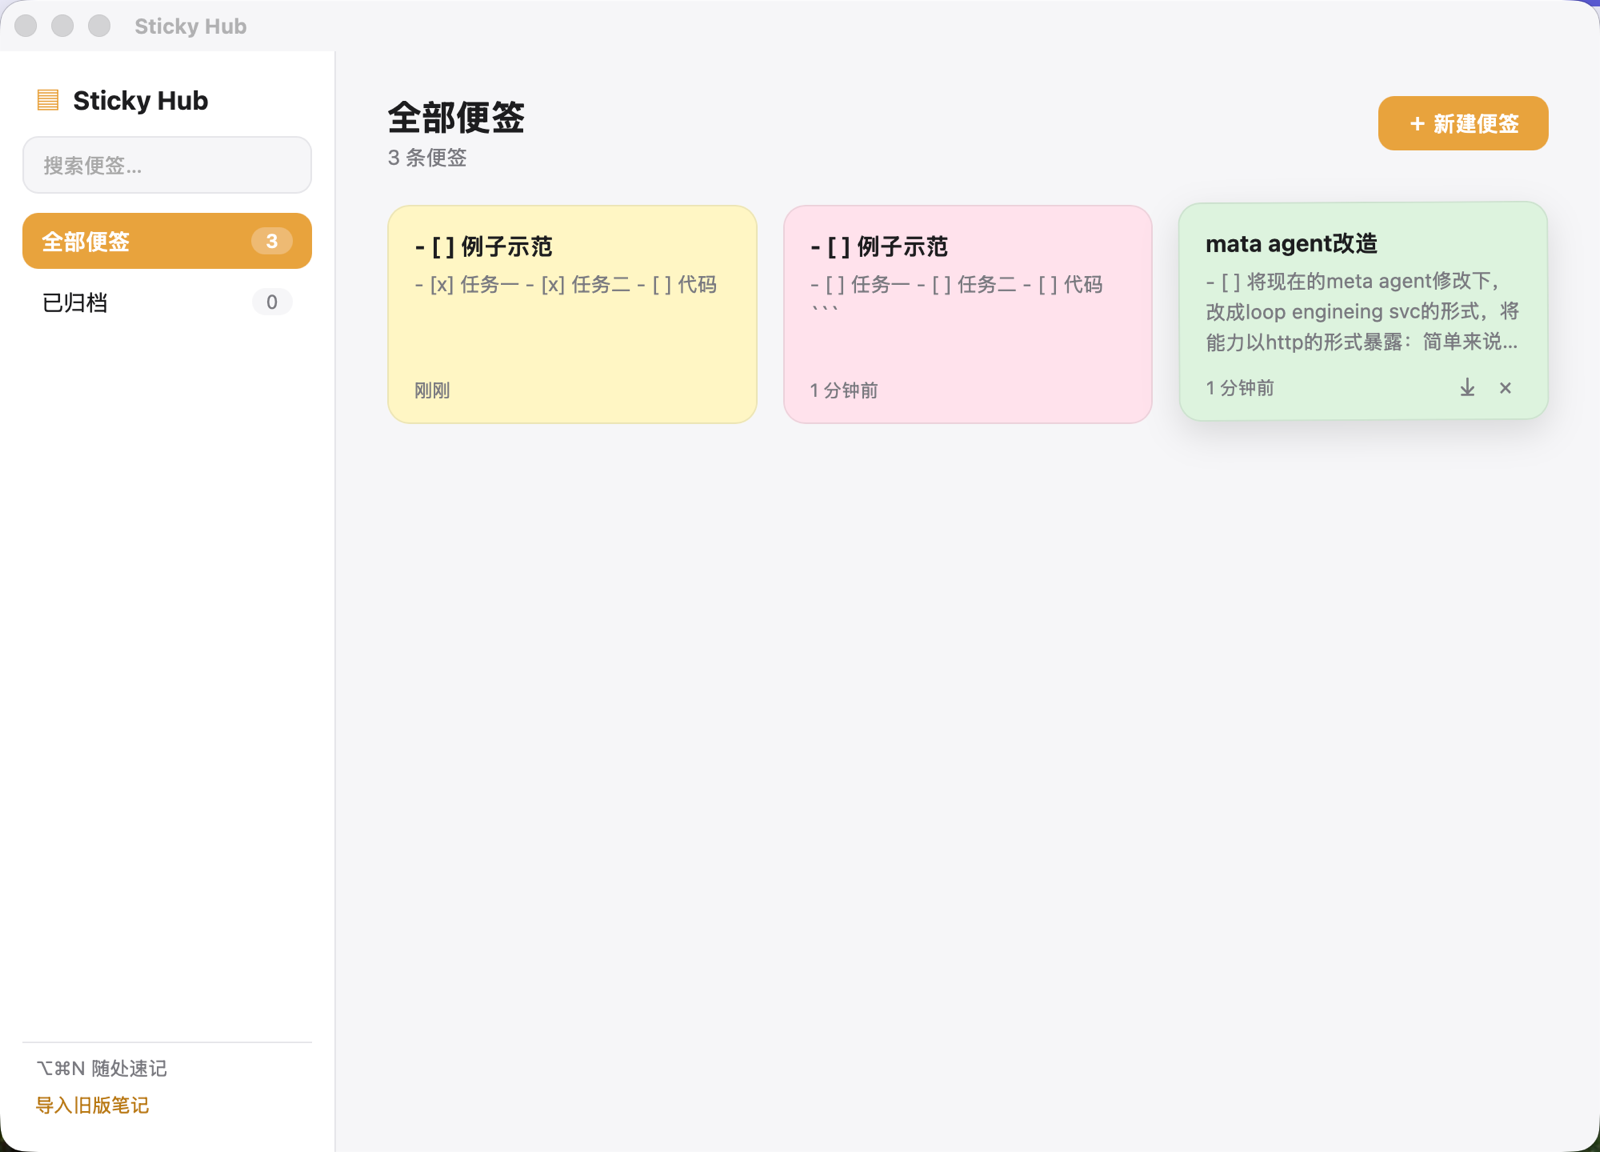The width and height of the screenshot is (1600, 1152).
Task: Delete the mata agent改造 note with X
Action: [1505, 388]
